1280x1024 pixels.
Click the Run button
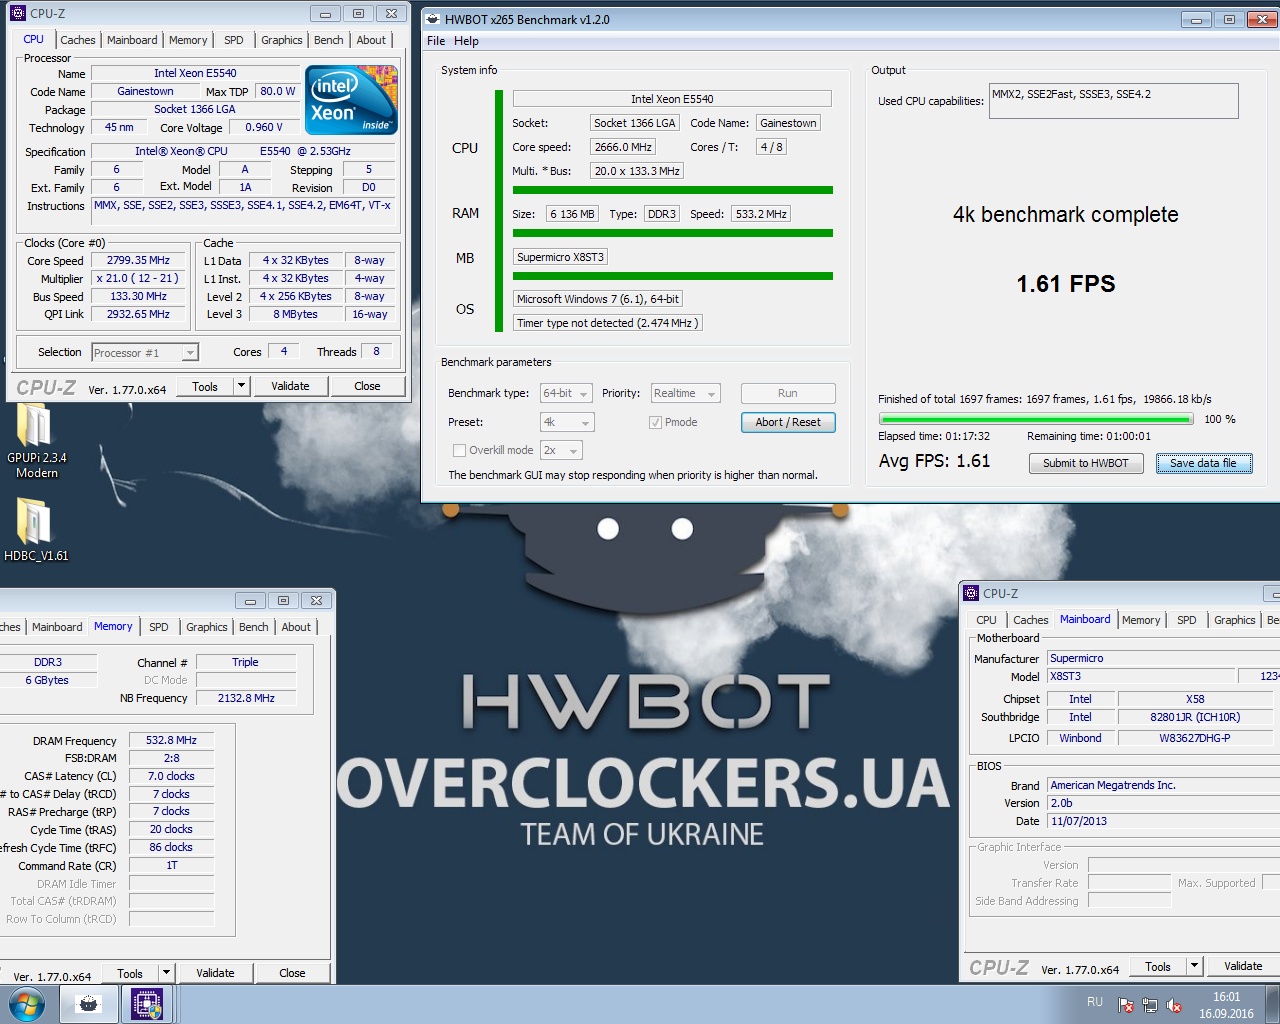tap(788, 393)
